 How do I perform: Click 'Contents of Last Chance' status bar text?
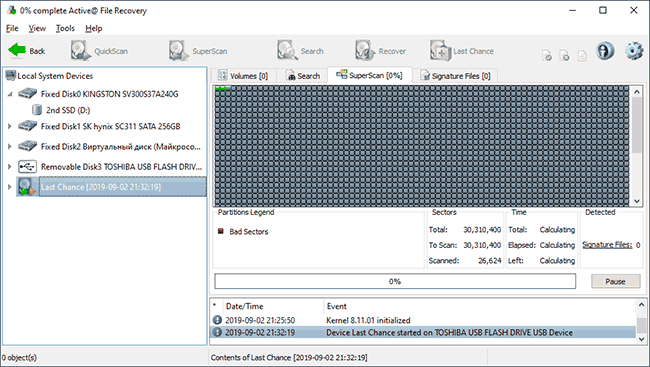point(289,357)
